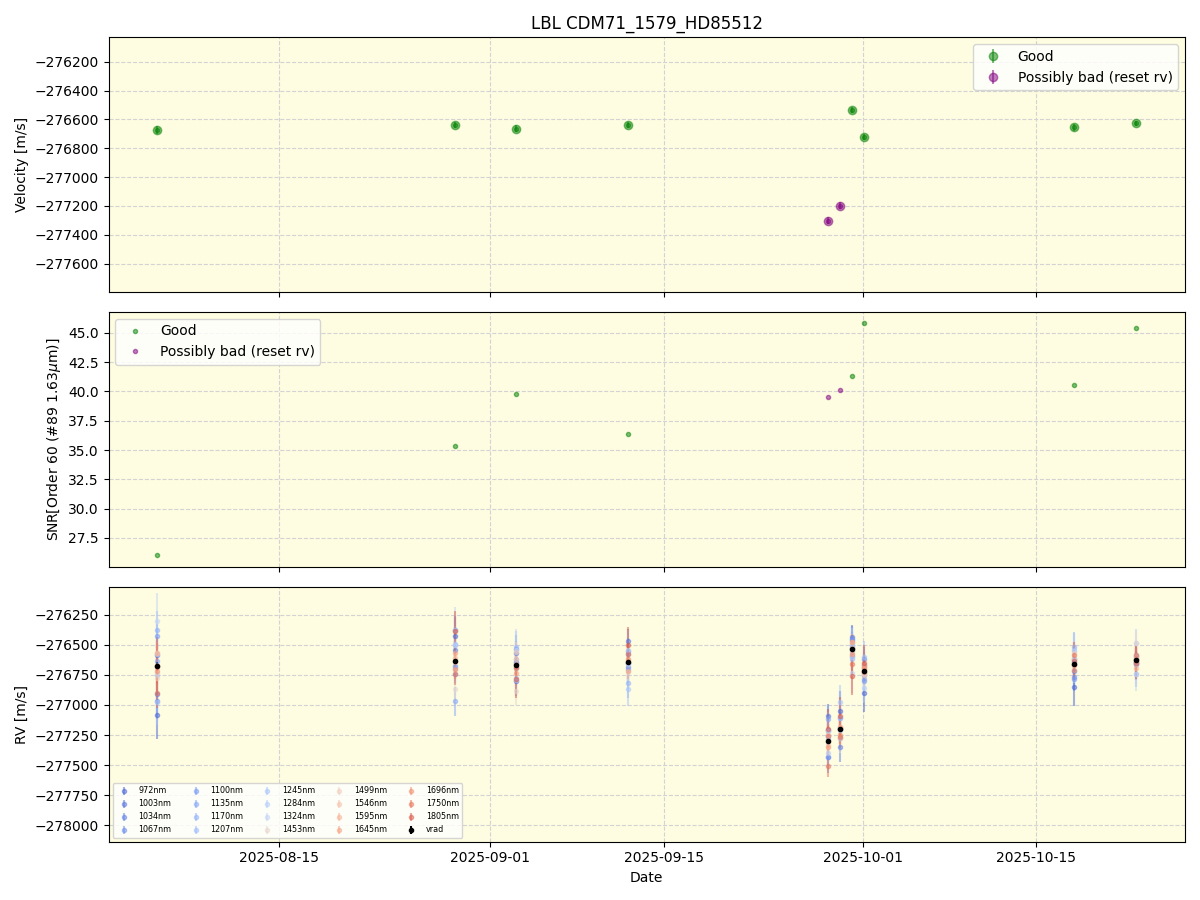Click the 1645nm legend marker
Screen dimensions: 1200x900
pos(340,830)
